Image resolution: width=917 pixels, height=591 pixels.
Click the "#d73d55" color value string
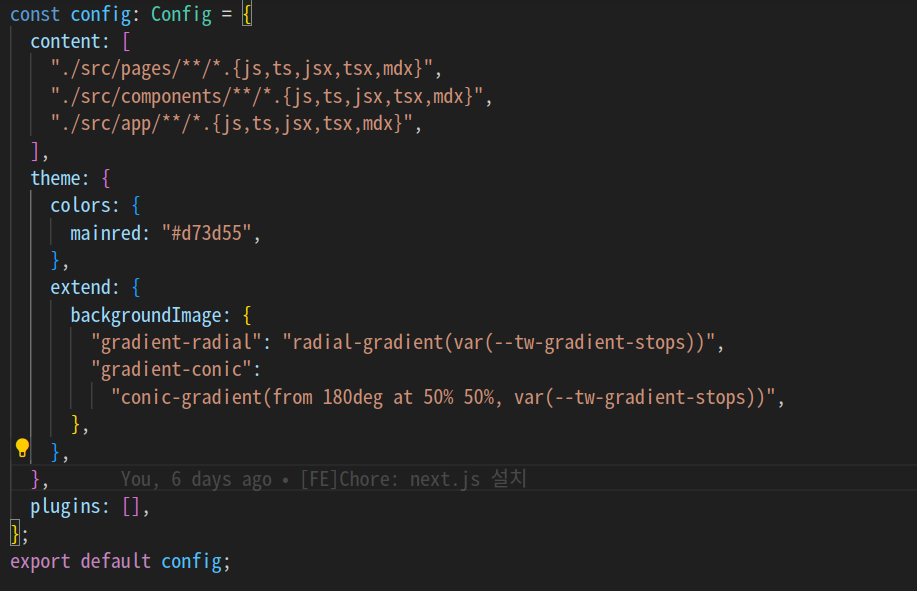(206, 233)
